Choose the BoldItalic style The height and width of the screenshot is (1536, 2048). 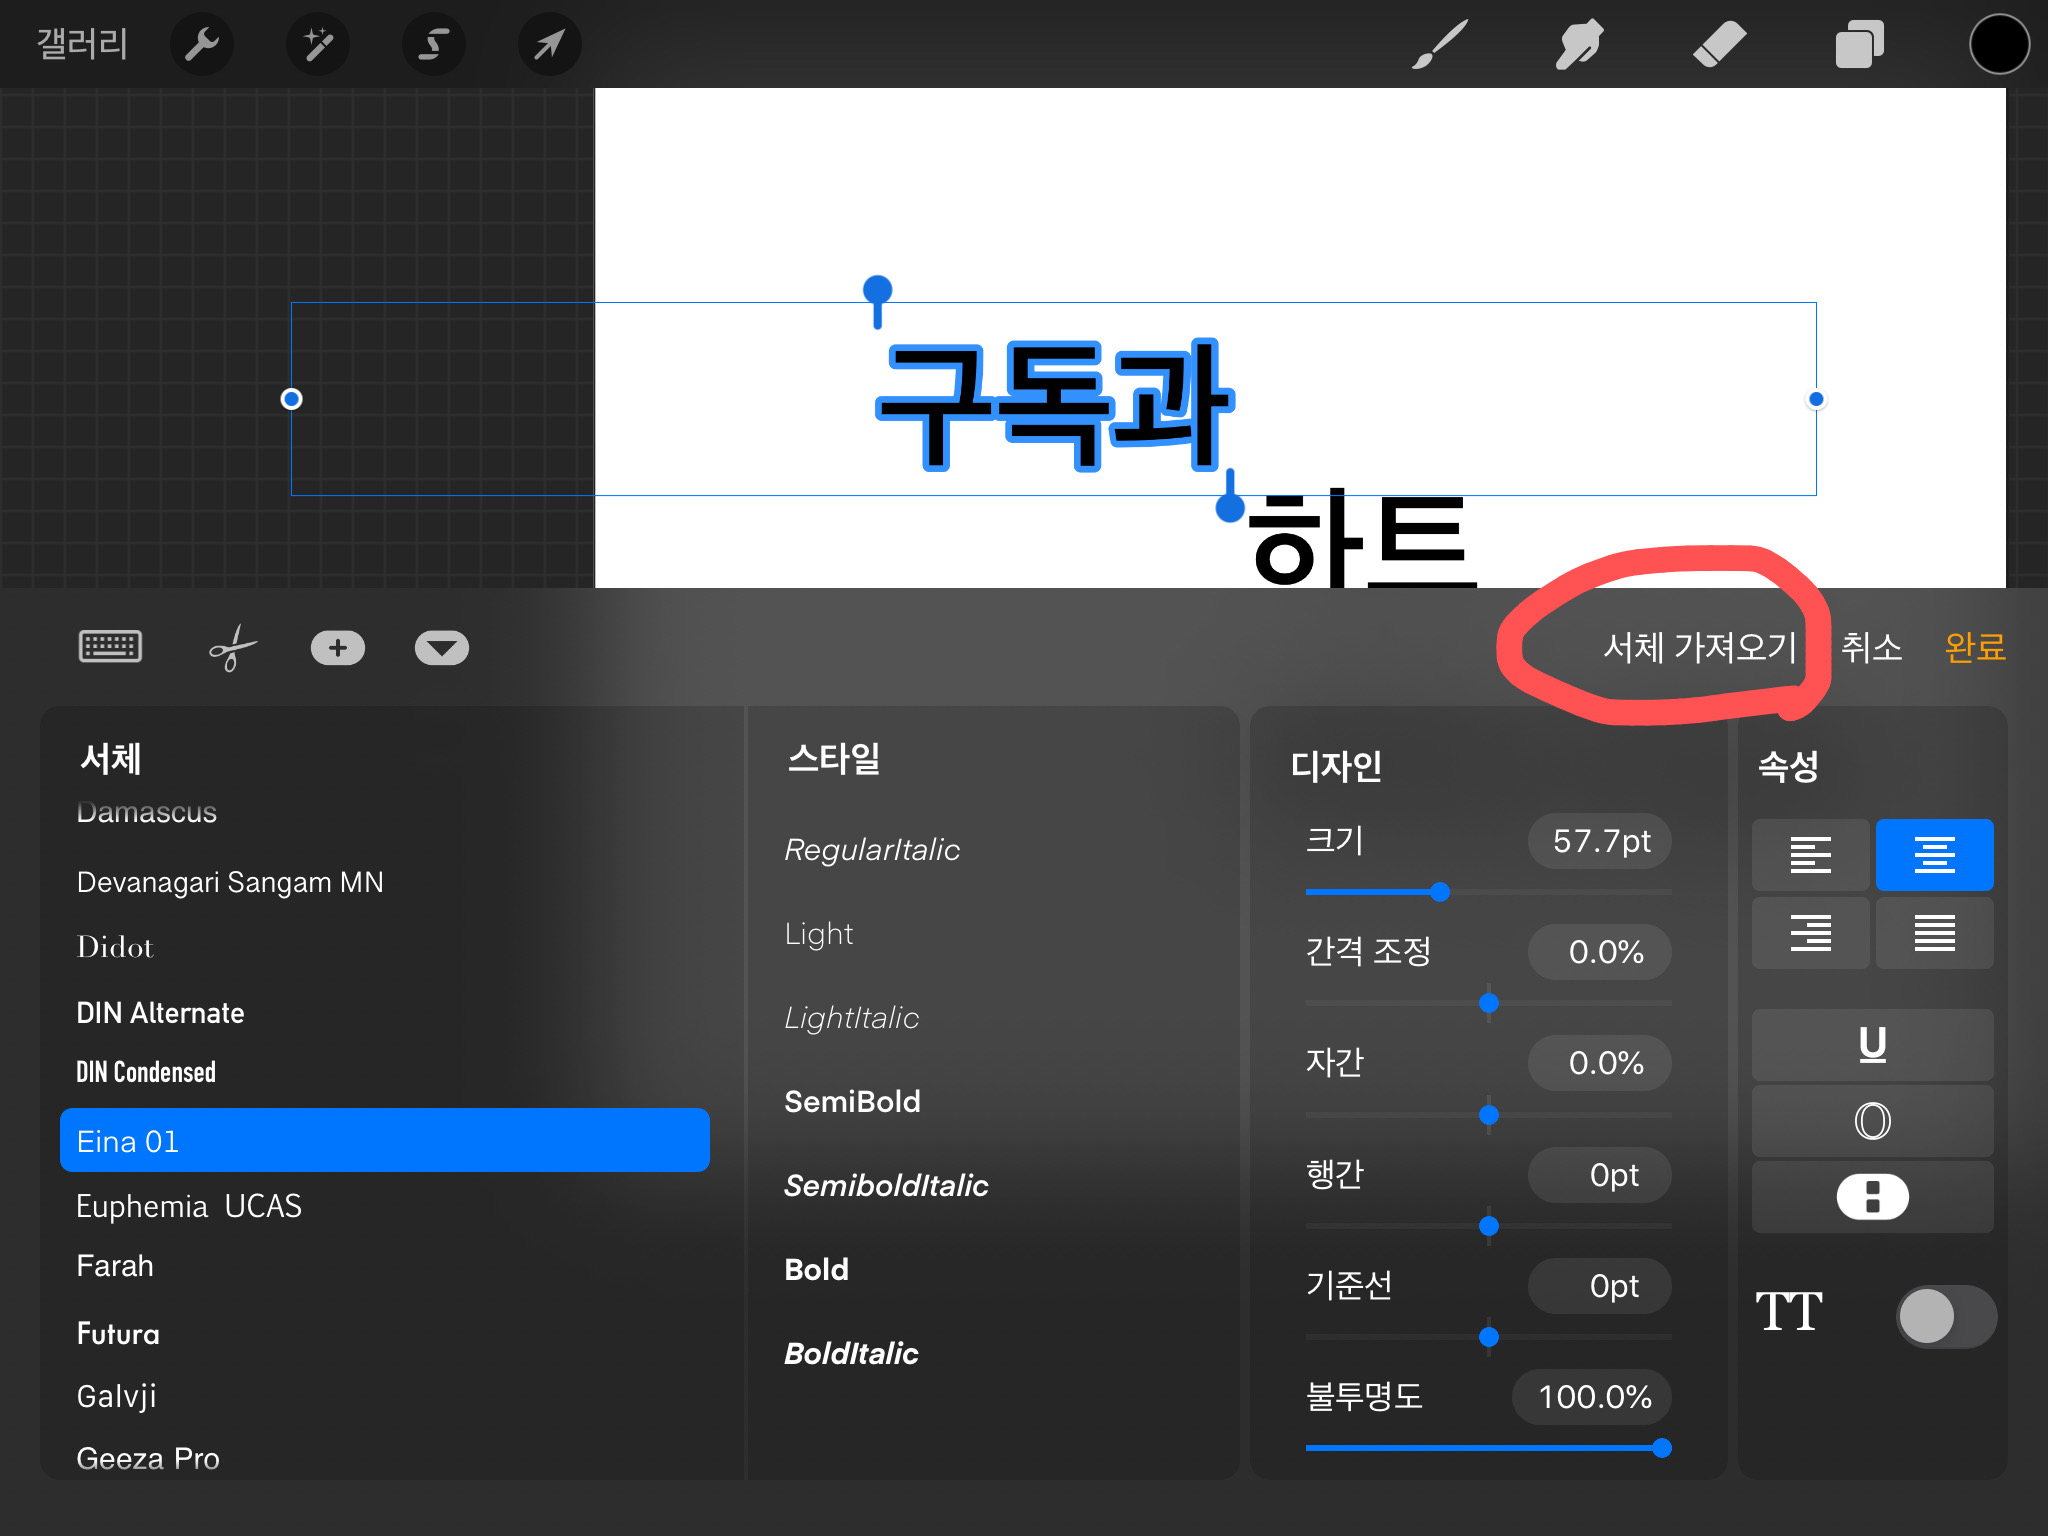pyautogui.click(x=852, y=1354)
